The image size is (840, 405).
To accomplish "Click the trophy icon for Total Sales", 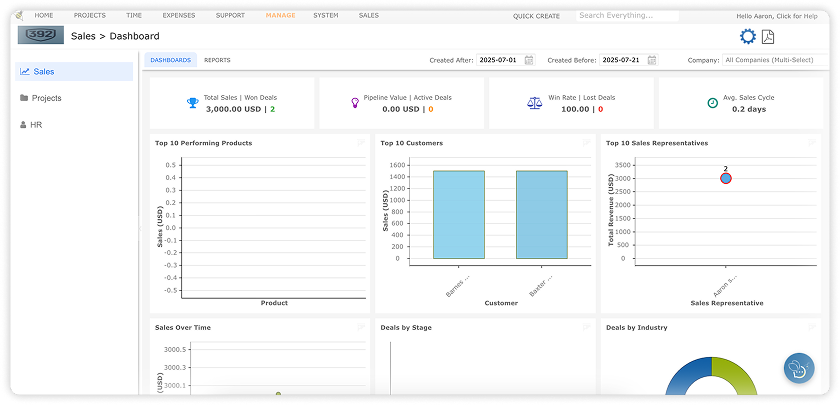I will (x=193, y=103).
